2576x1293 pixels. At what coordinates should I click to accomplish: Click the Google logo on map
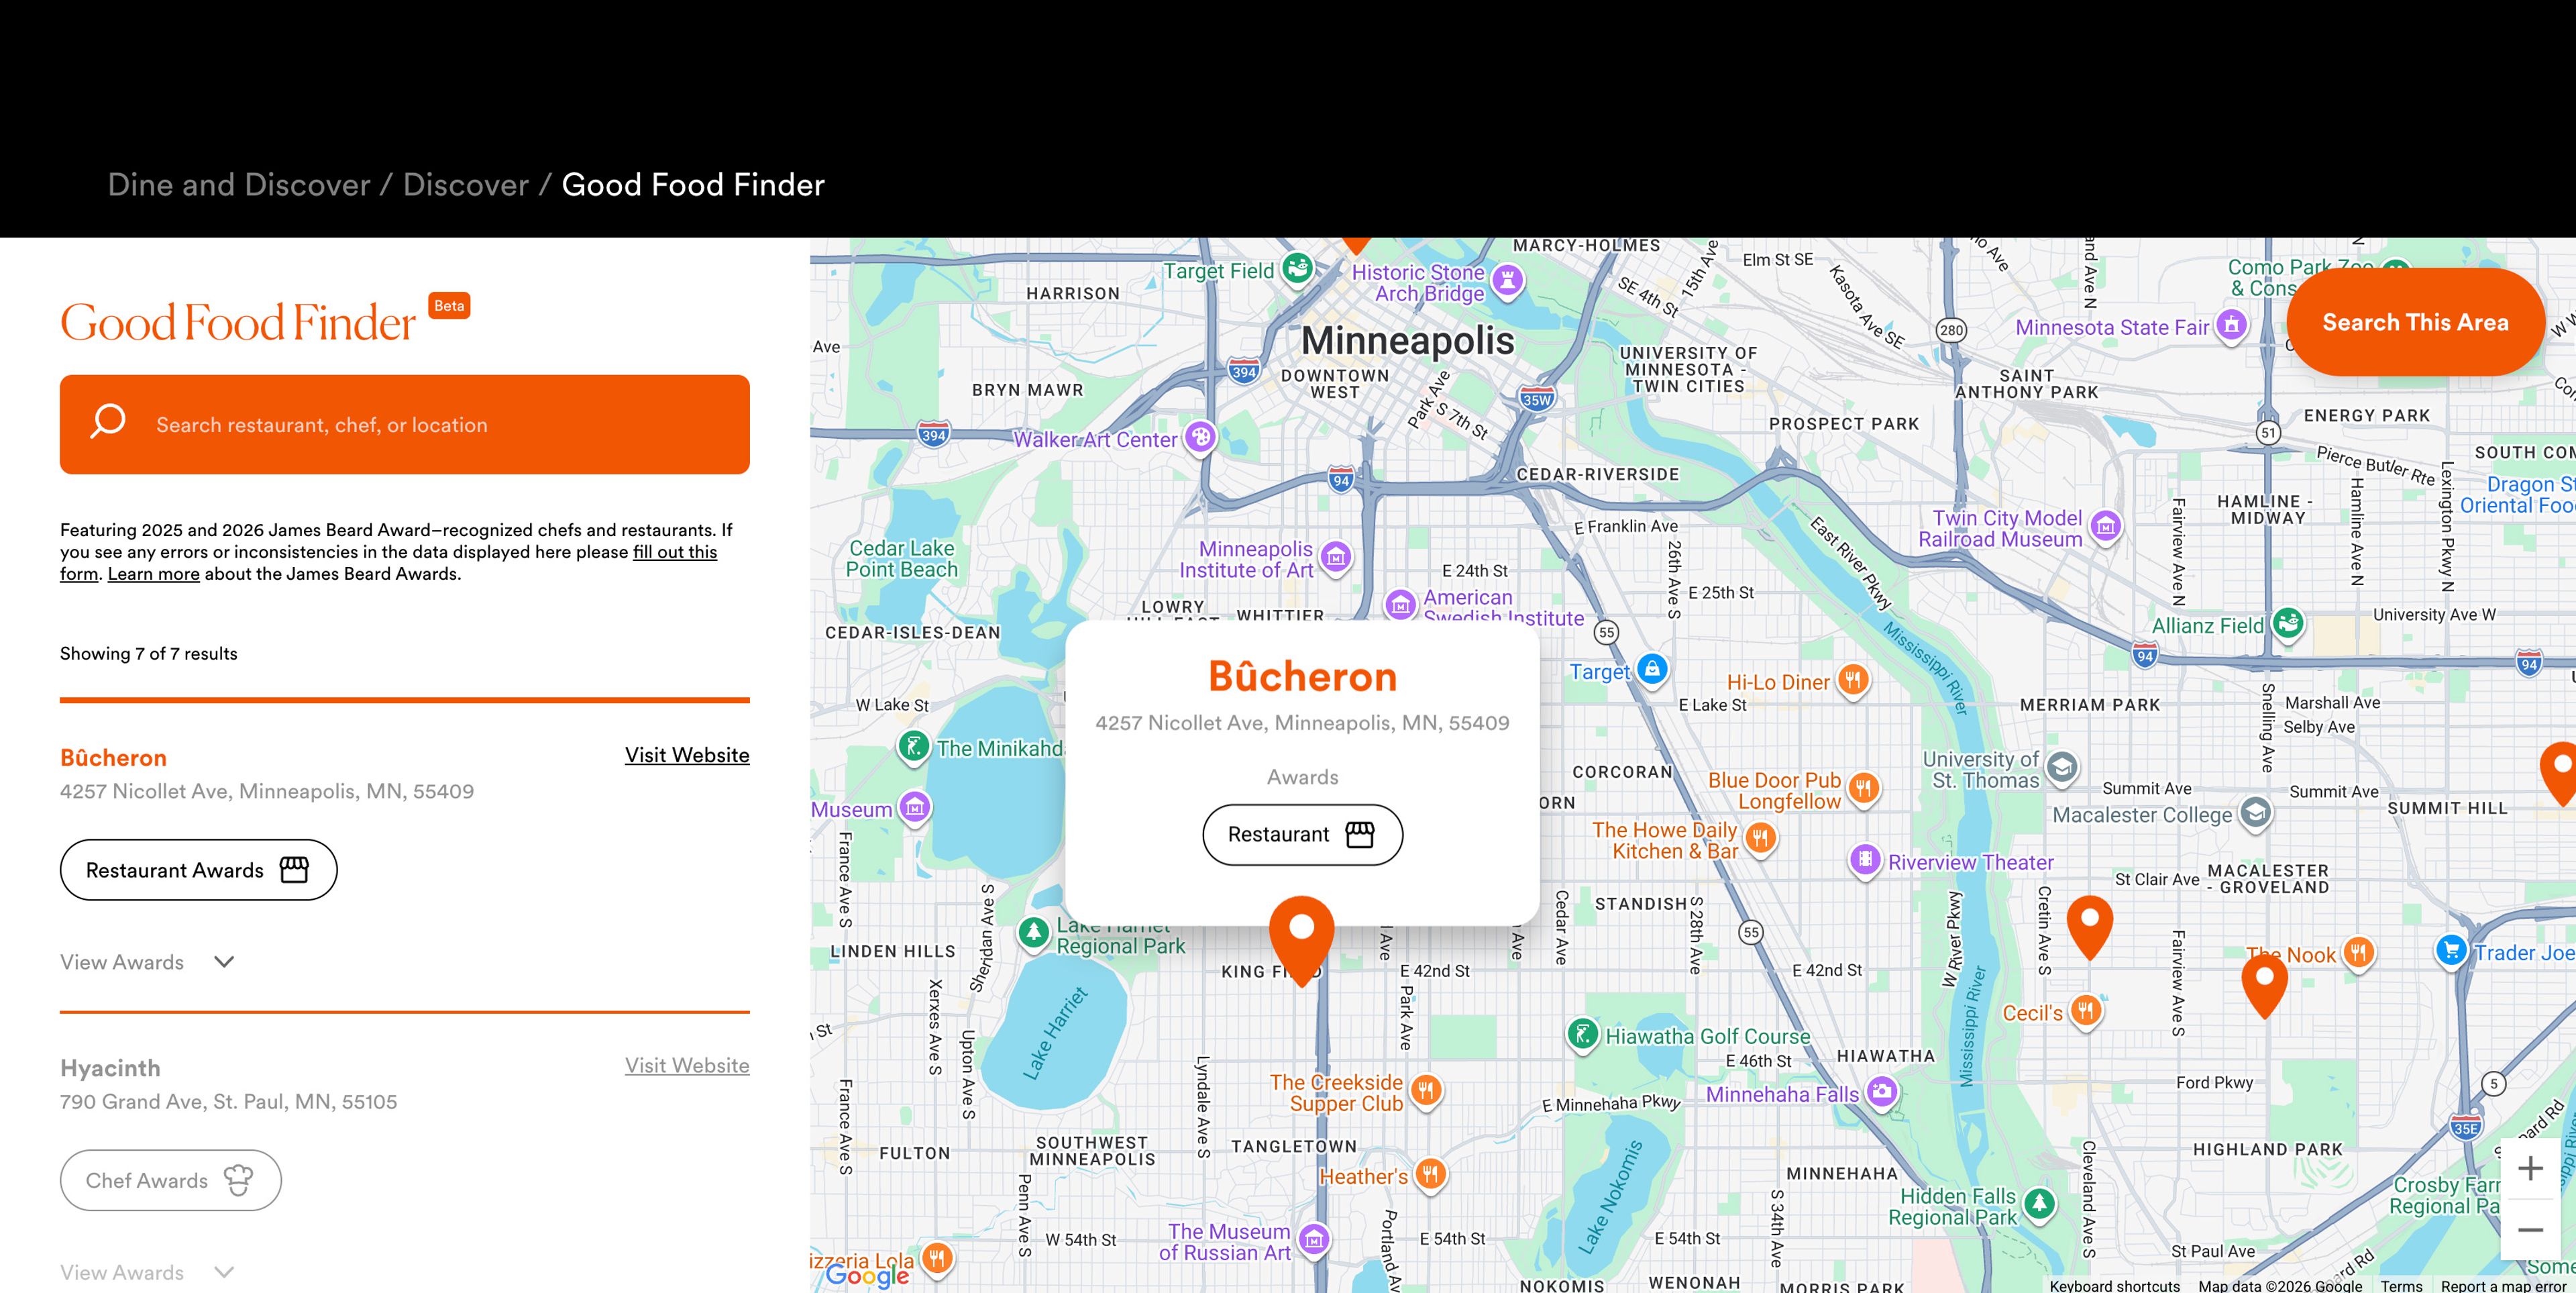(867, 1275)
